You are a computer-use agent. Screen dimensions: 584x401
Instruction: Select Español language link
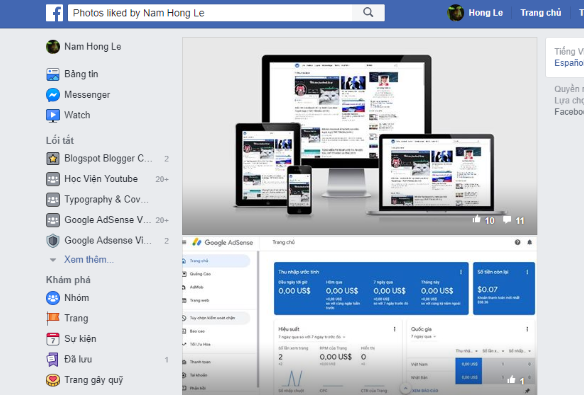tap(569, 63)
